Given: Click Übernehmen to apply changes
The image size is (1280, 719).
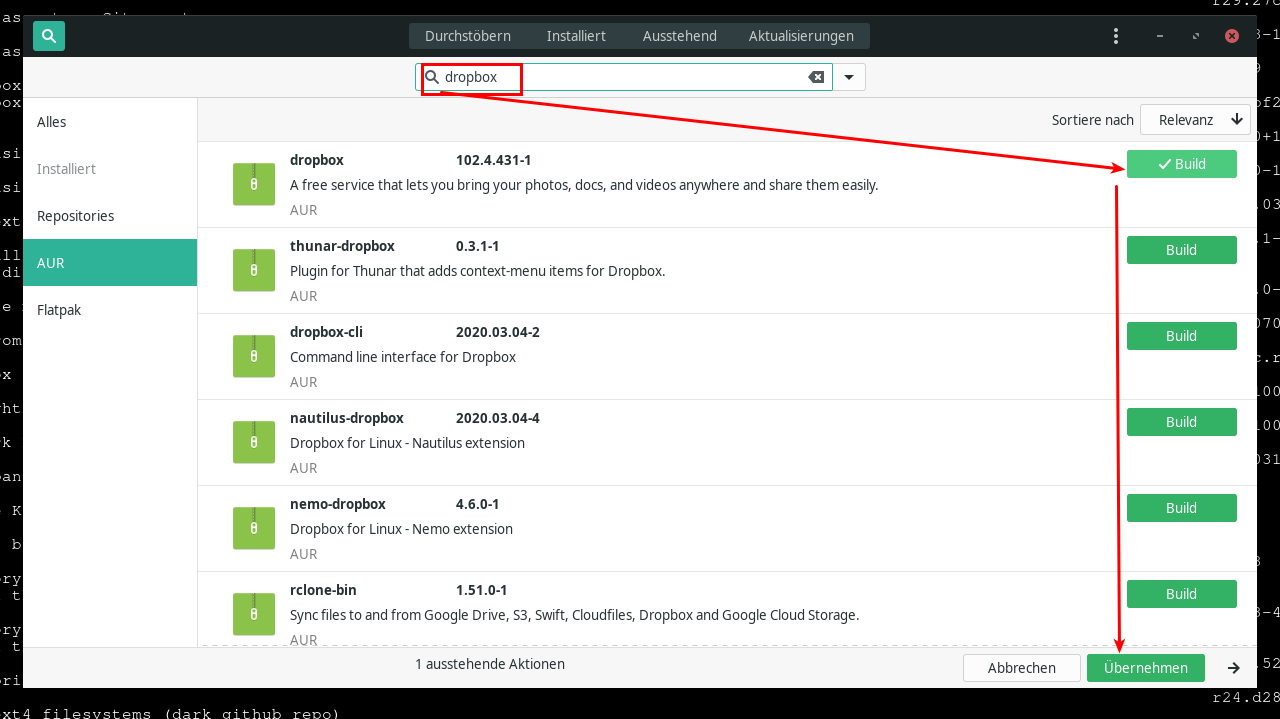Looking at the screenshot, I should (1146, 668).
